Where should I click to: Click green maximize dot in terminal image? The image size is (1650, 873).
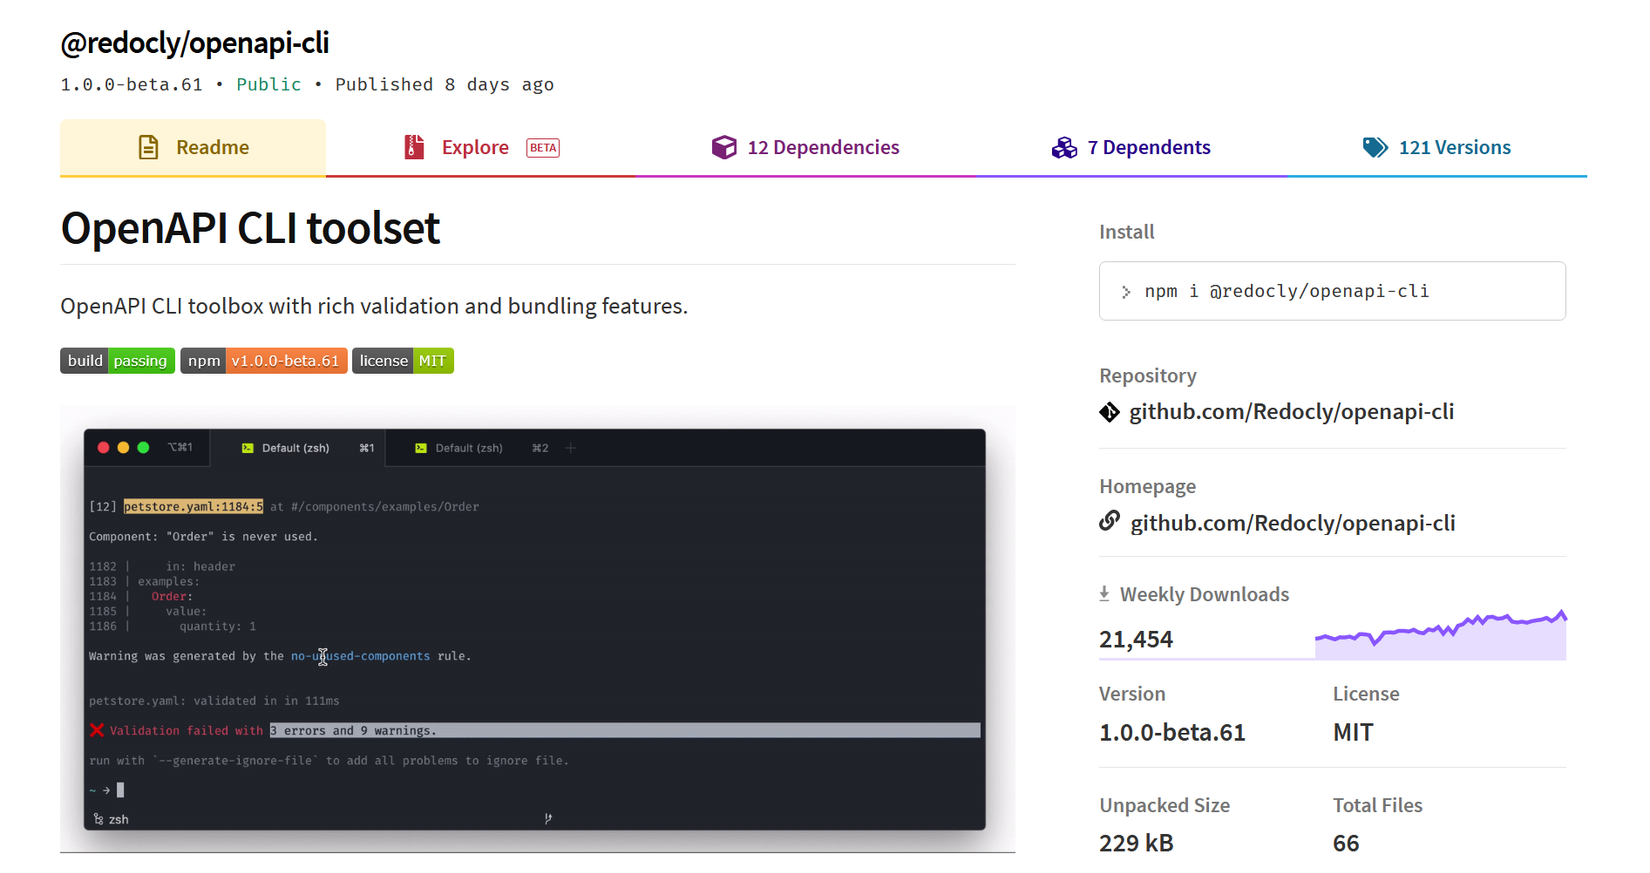143,448
